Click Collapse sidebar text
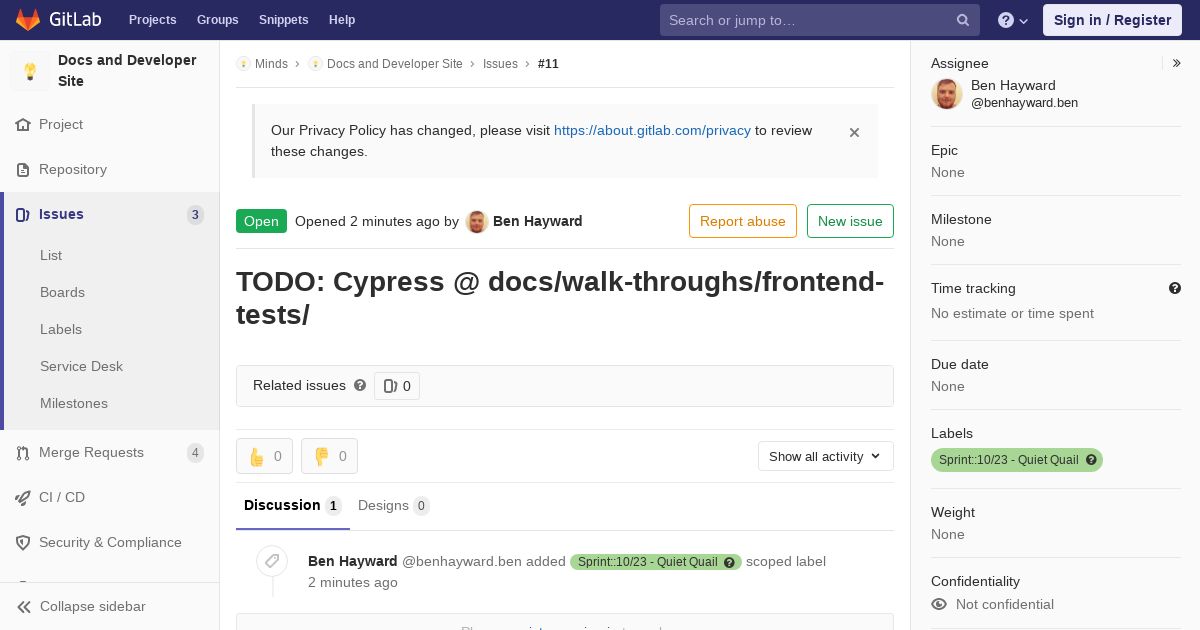This screenshot has width=1200, height=630. coord(93,607)
